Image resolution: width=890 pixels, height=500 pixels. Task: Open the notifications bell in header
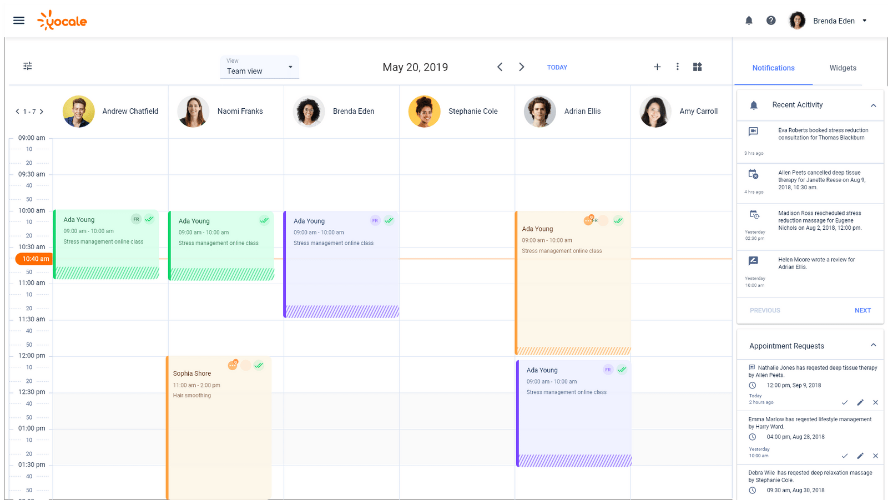point(749,20)
